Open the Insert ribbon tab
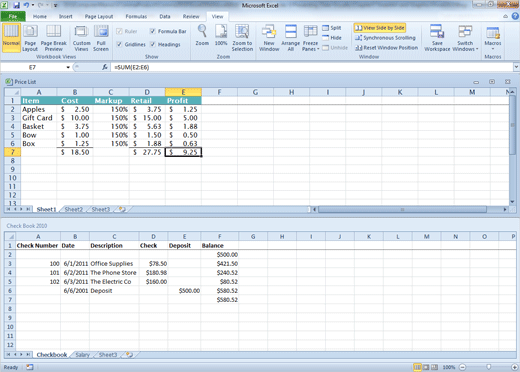 tap(65, 16)
